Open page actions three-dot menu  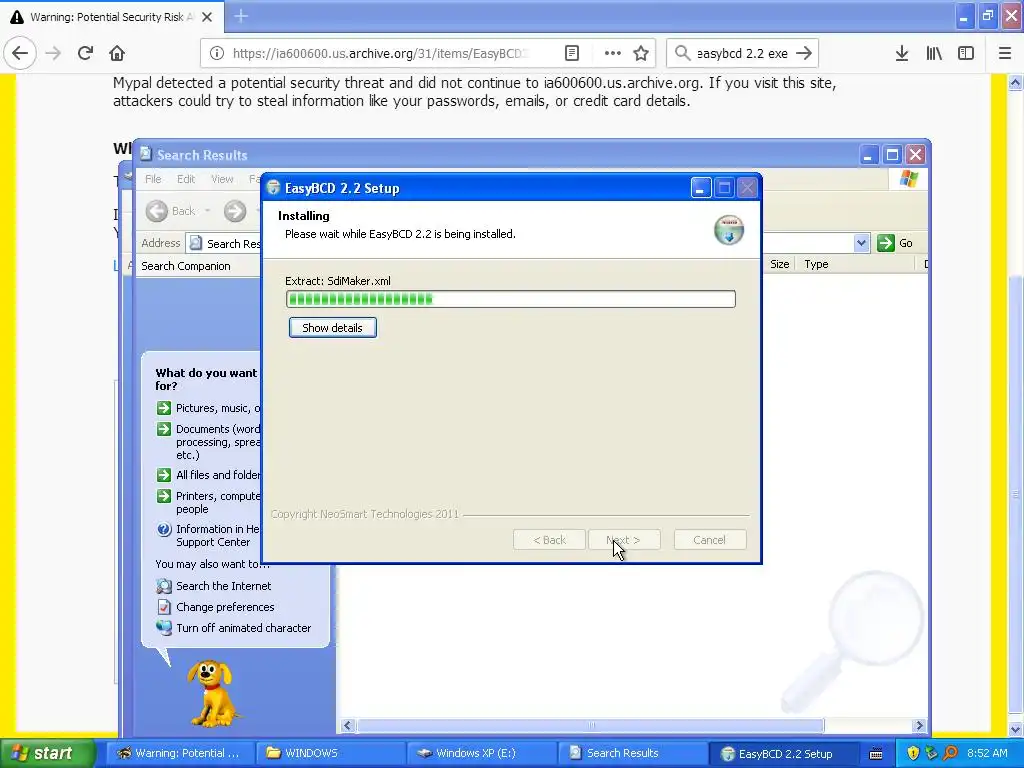coord(613,53)
